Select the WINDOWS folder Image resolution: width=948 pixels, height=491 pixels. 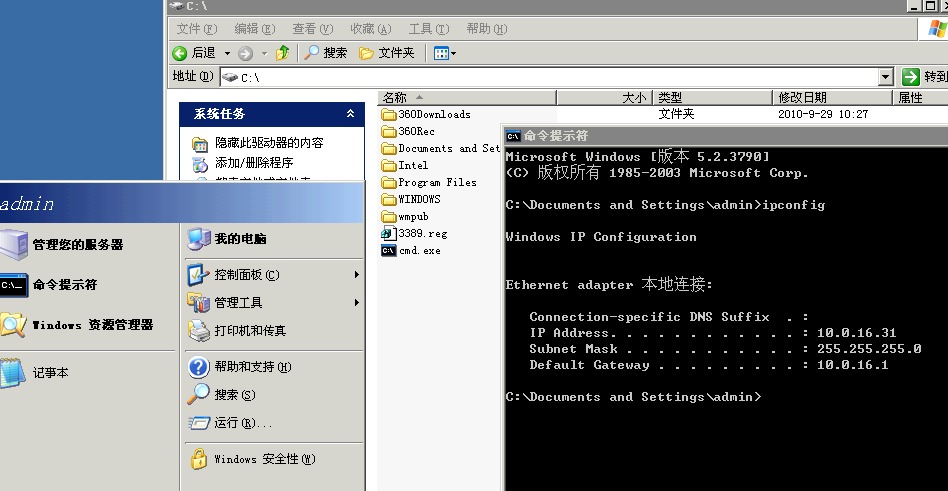[x=411, y=199]
